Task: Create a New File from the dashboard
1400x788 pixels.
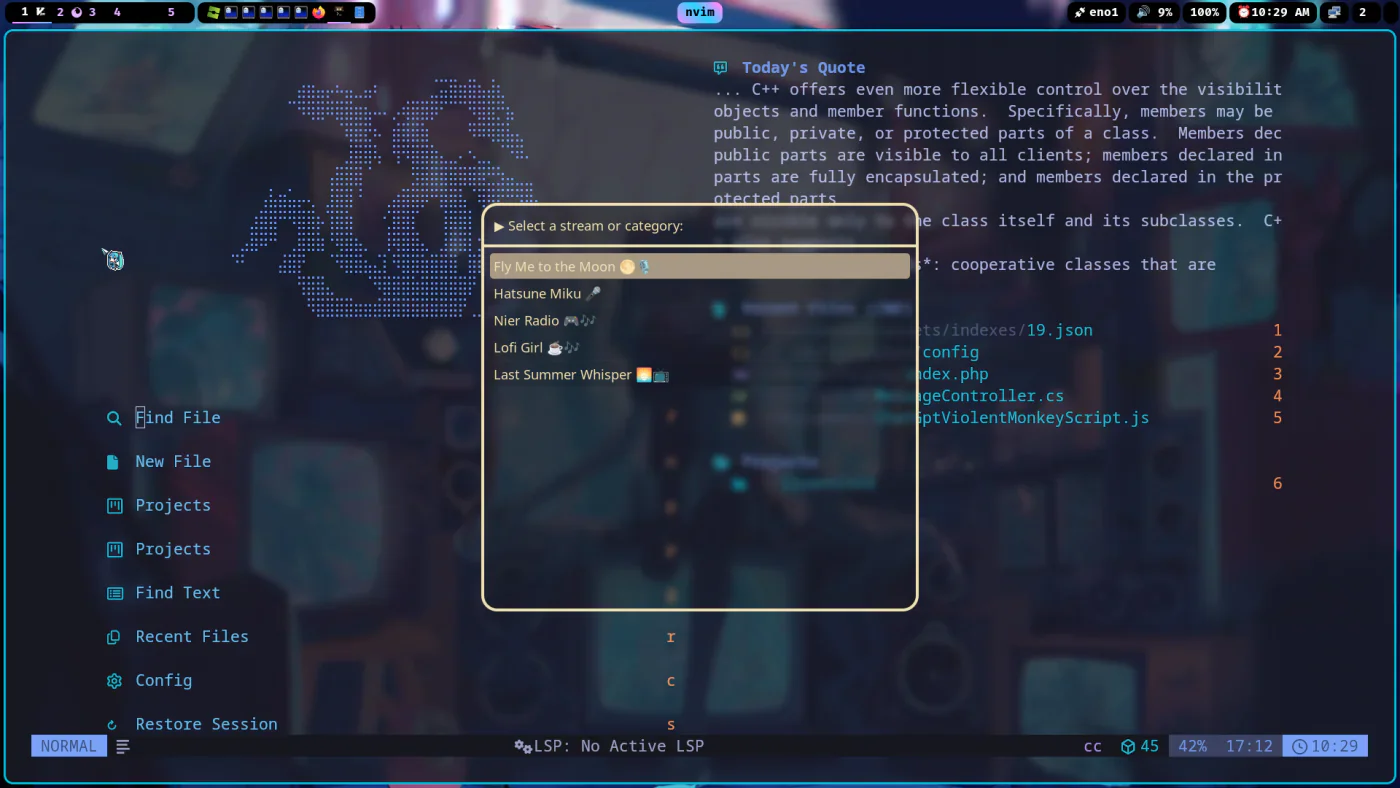Action: (x=173, y=462)
